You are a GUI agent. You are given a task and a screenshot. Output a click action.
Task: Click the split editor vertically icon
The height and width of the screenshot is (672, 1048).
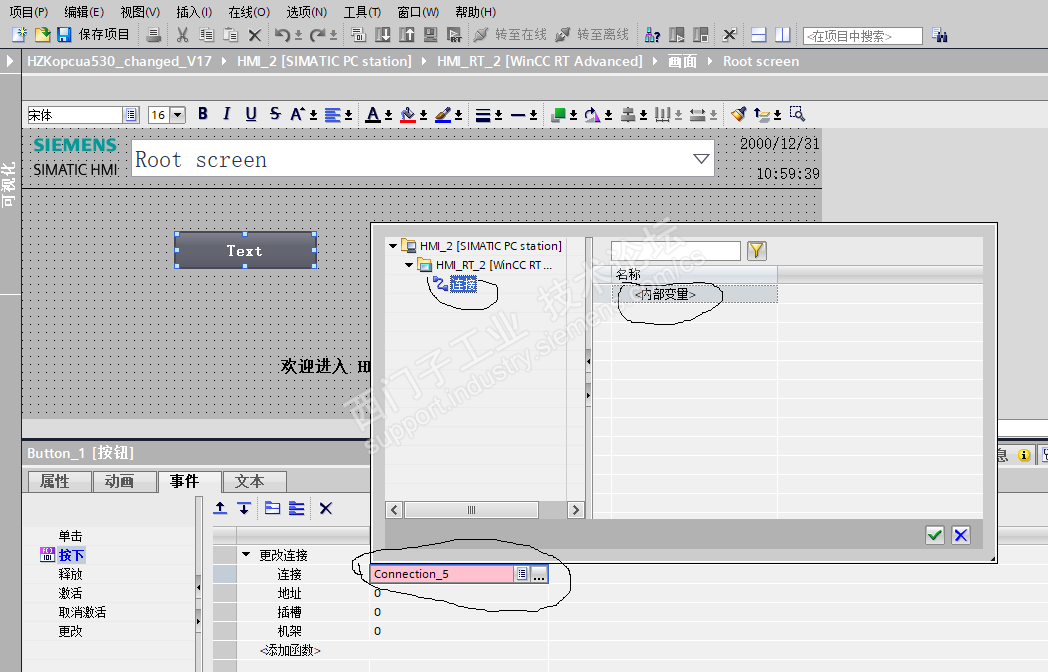click(783, 35)
